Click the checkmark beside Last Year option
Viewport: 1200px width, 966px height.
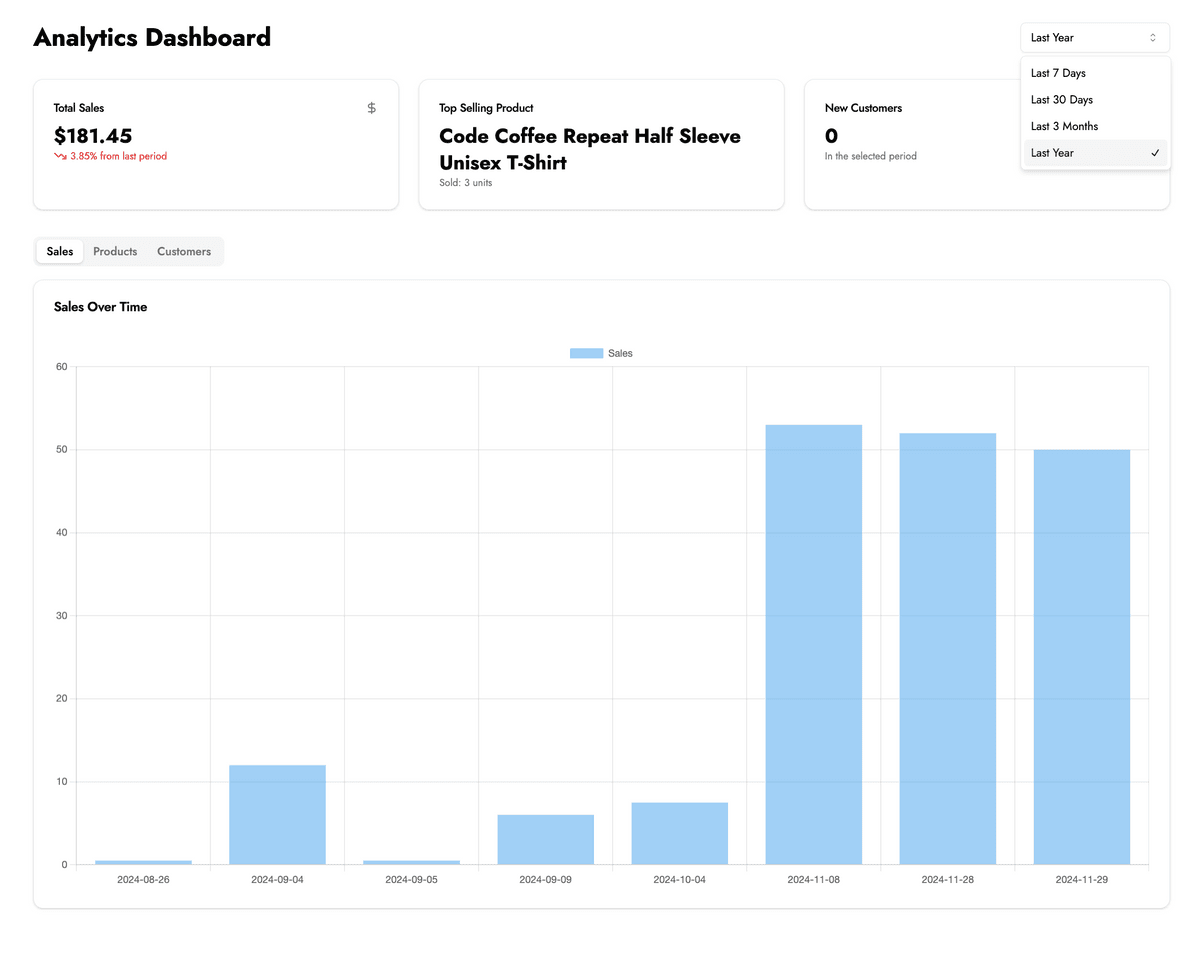pyautogui.click(x=1155, y=153)
